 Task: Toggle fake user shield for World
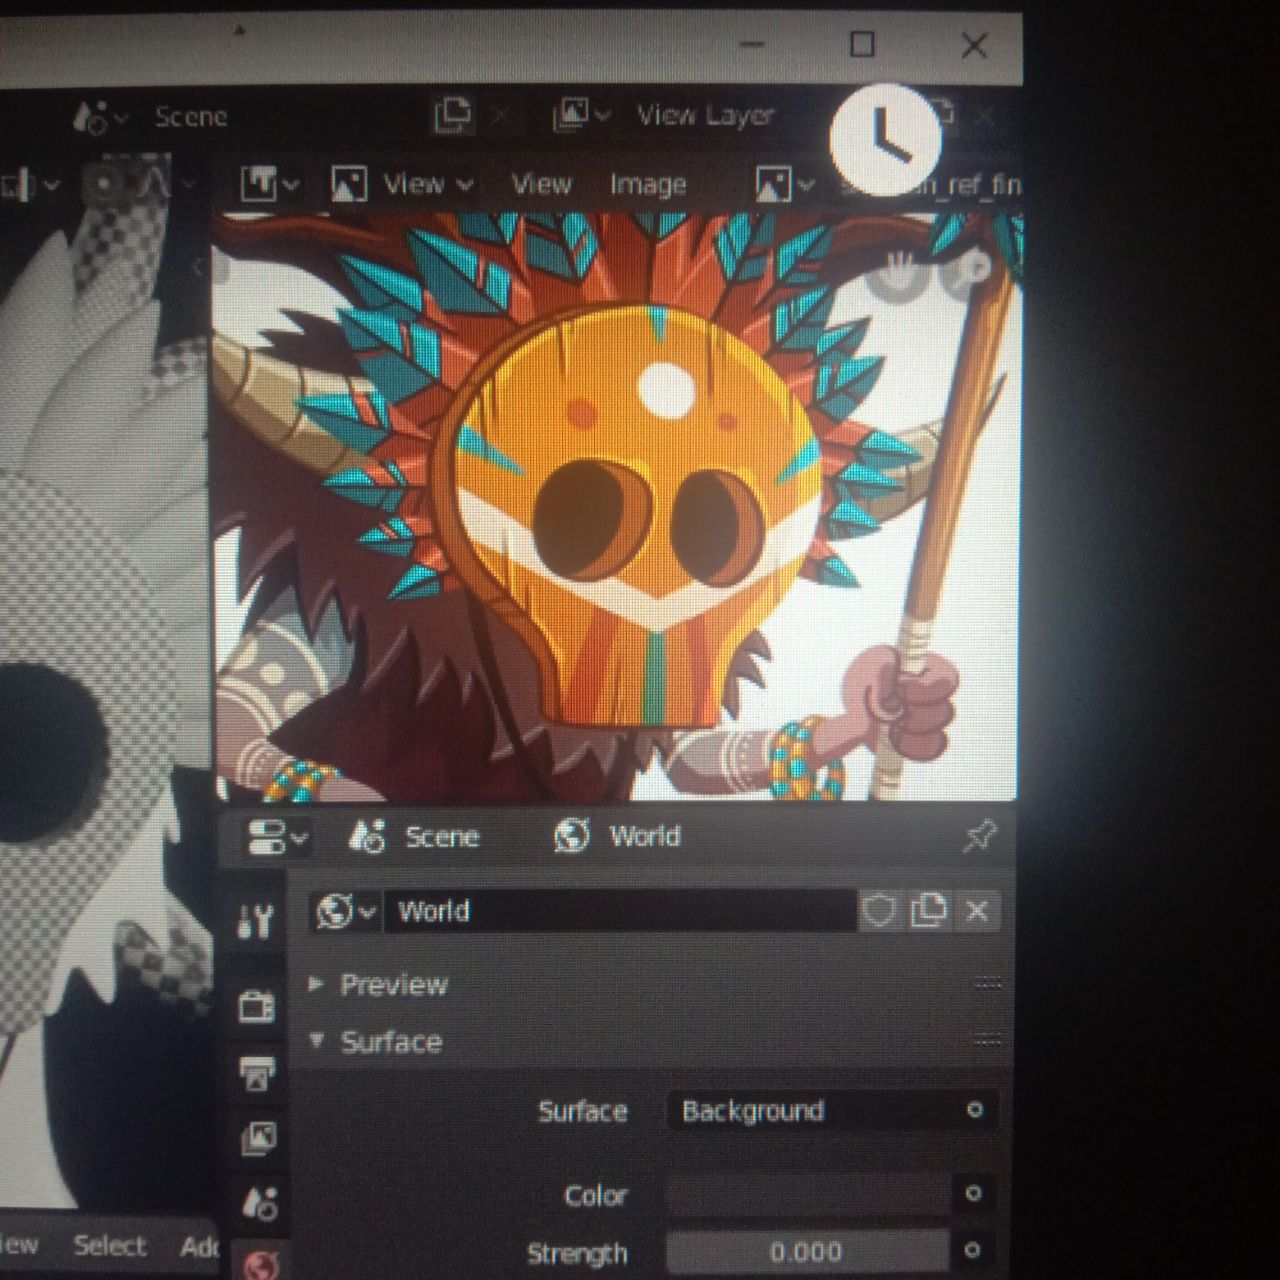pyautogui.click(x=879, y=911)
